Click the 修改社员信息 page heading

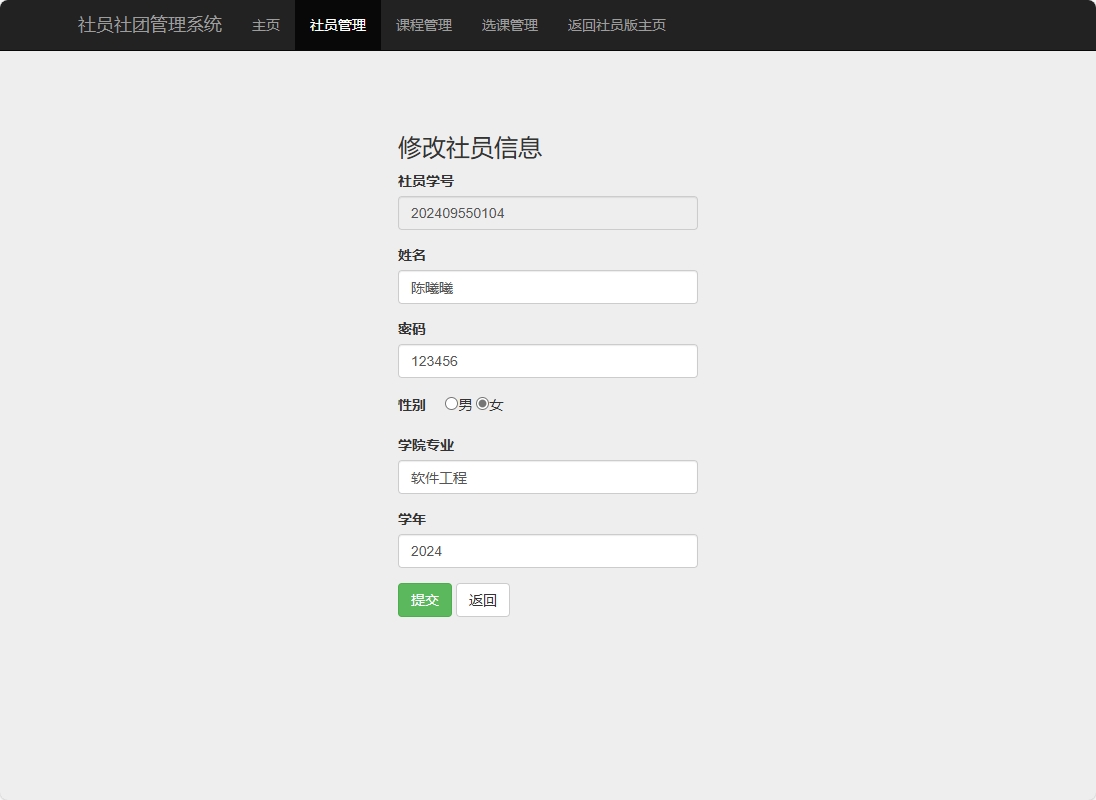click(470, 148)
